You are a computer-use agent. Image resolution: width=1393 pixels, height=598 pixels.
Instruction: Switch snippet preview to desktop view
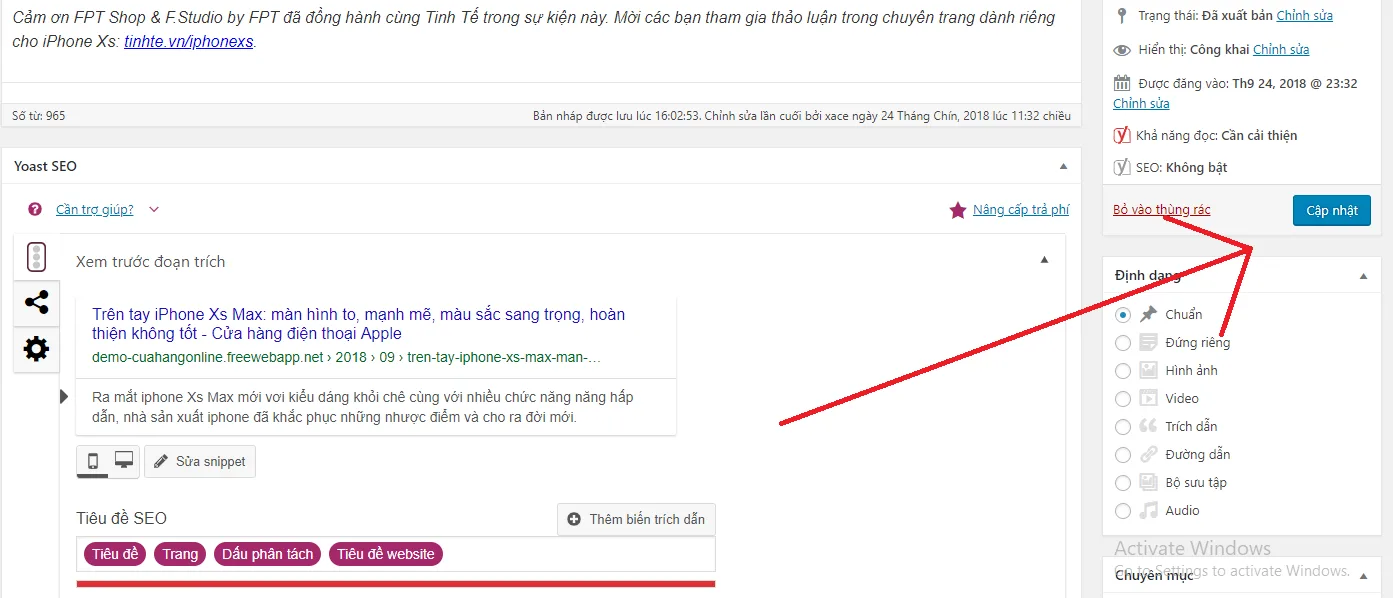[124, 461]
